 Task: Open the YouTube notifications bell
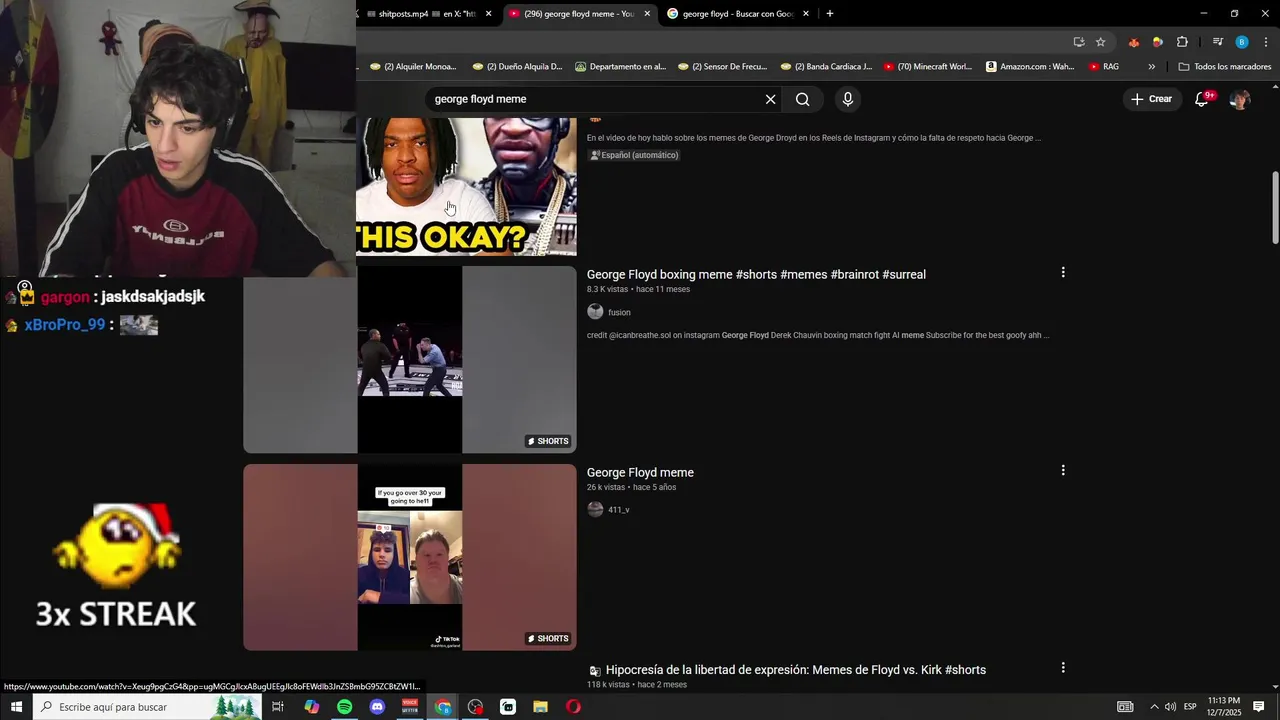click(x=1203, y=99)
